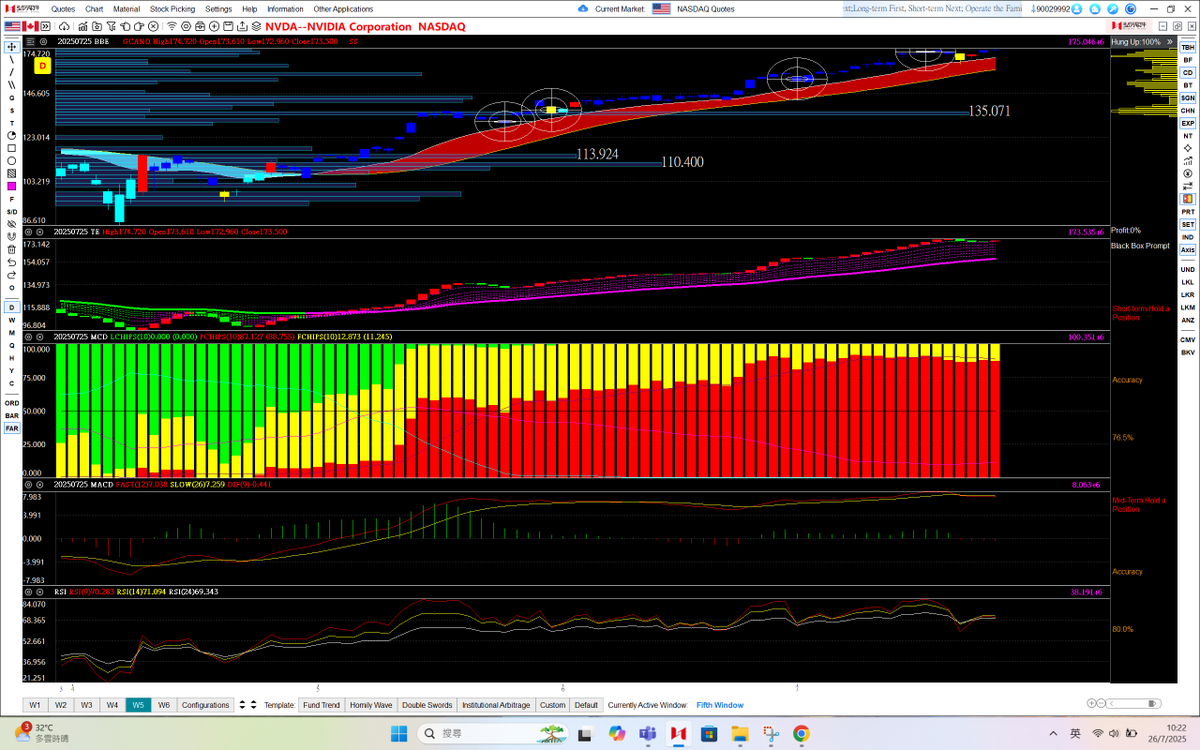Select the T text annotation tool
Screen dimensions: 1200x750
[12, 123]
